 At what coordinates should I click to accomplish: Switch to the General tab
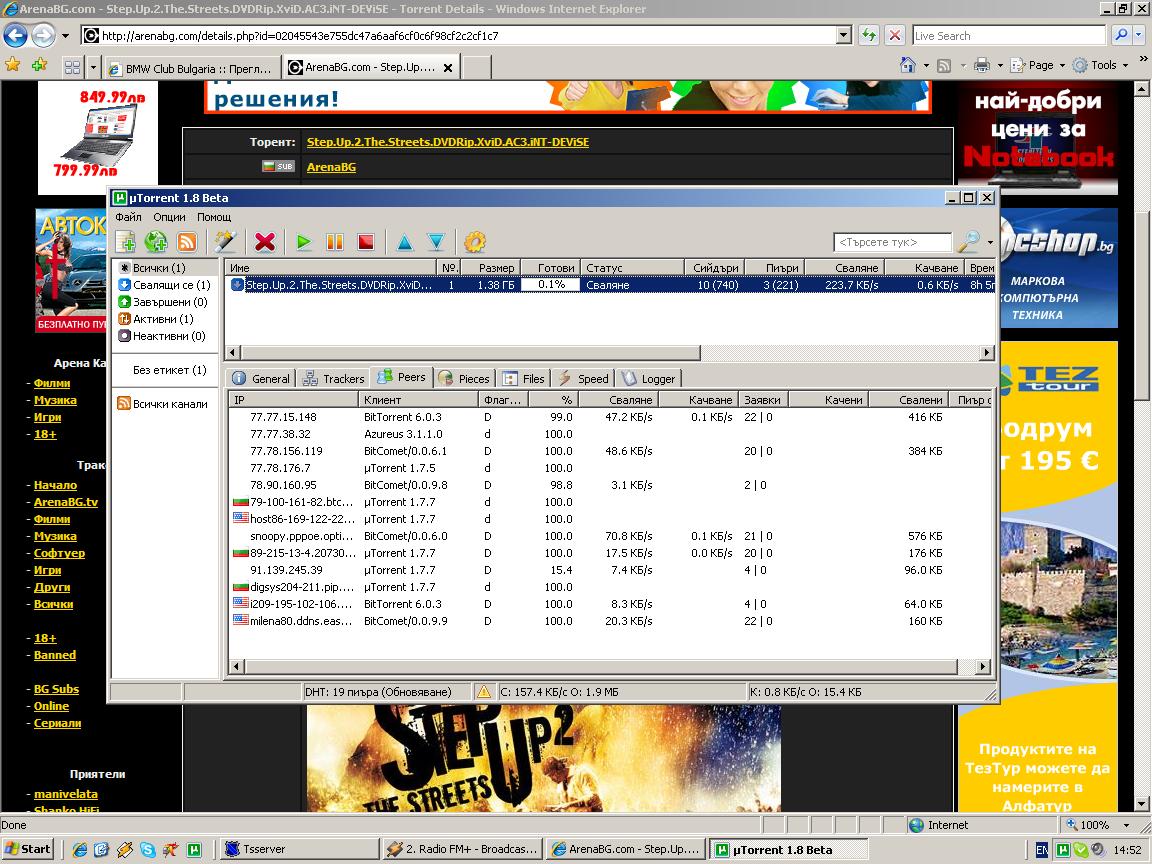pyautogui.click(x=261, y=378)
